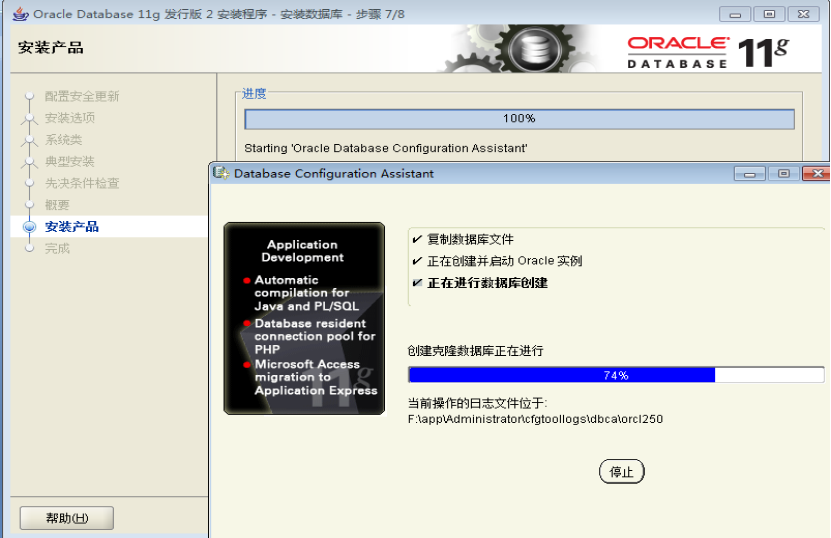Maximize the Database Configuration Assistant window
The width and height of the screenshot is (831, 538).
coord(783,173)
